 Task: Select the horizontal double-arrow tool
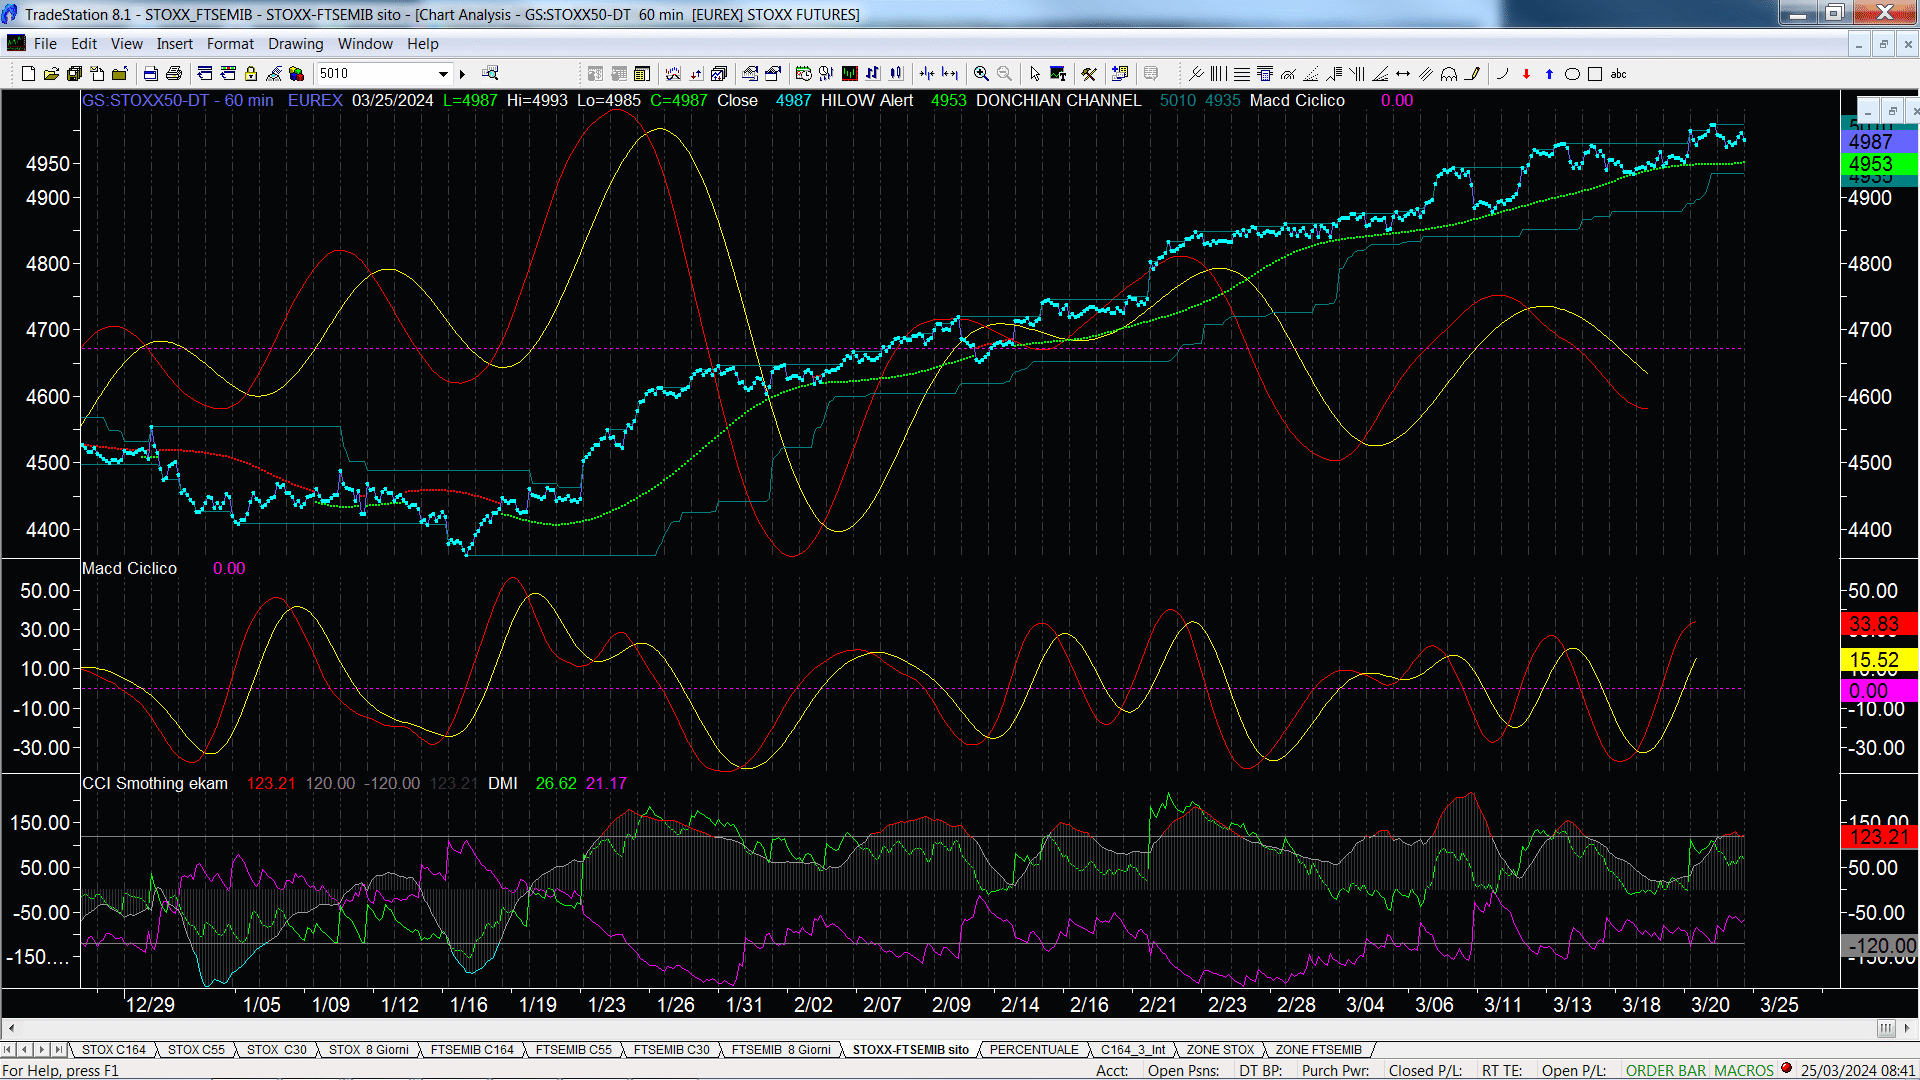click(x=1403, y=74)
